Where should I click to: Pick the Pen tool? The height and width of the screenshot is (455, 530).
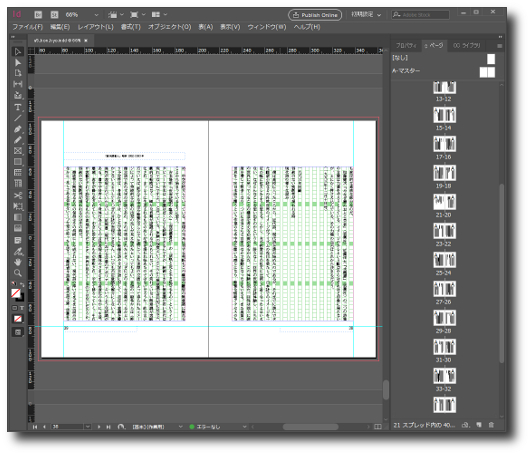click(18, 129)
